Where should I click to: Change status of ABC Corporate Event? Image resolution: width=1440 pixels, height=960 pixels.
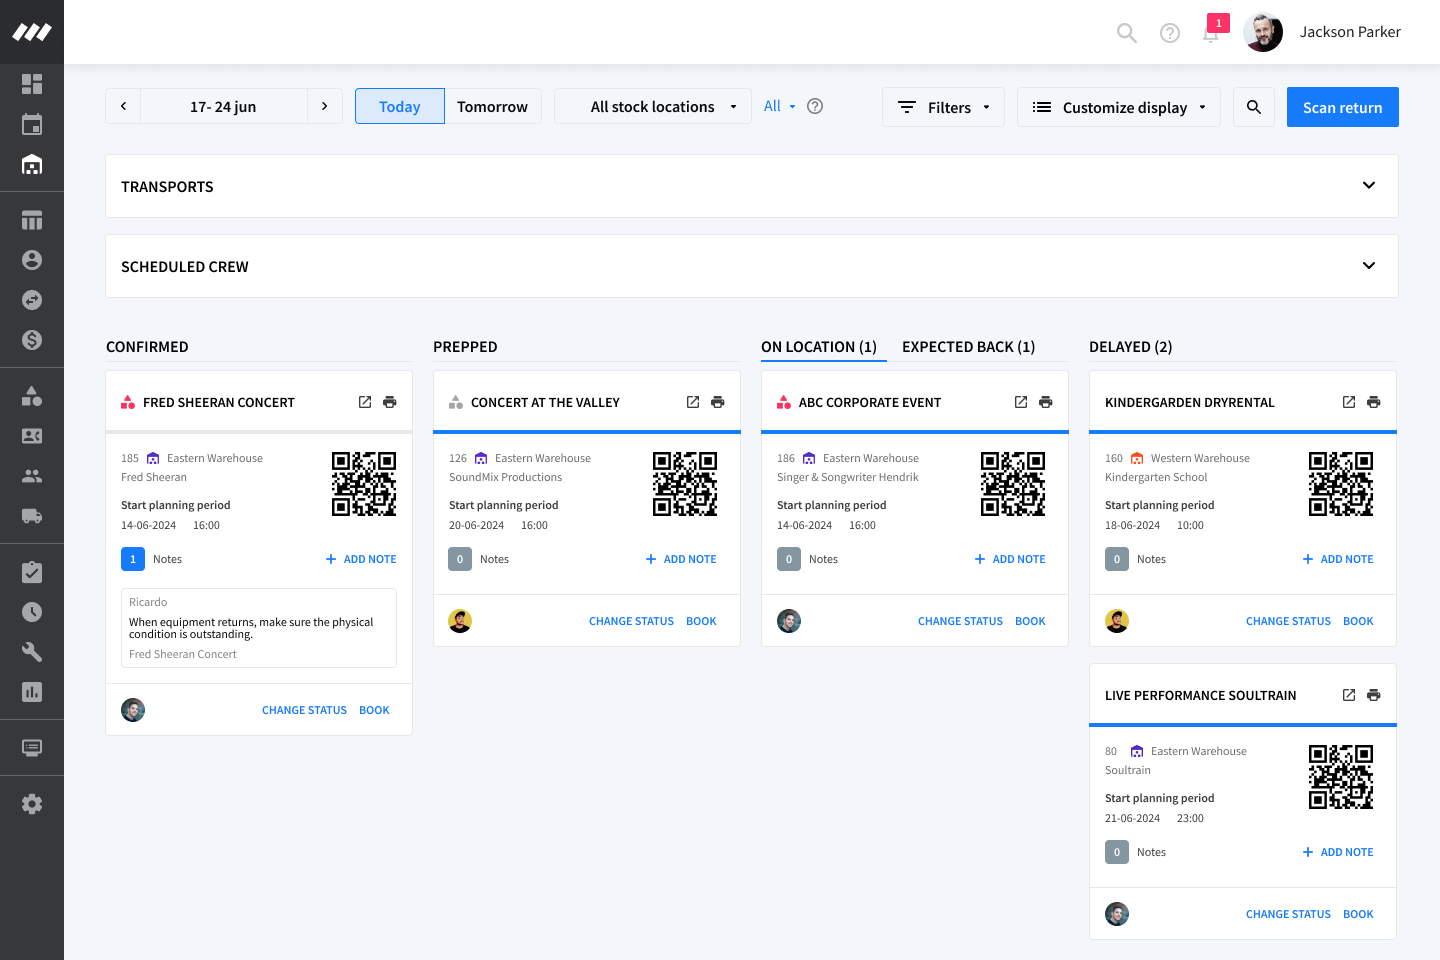click(960, 621)
